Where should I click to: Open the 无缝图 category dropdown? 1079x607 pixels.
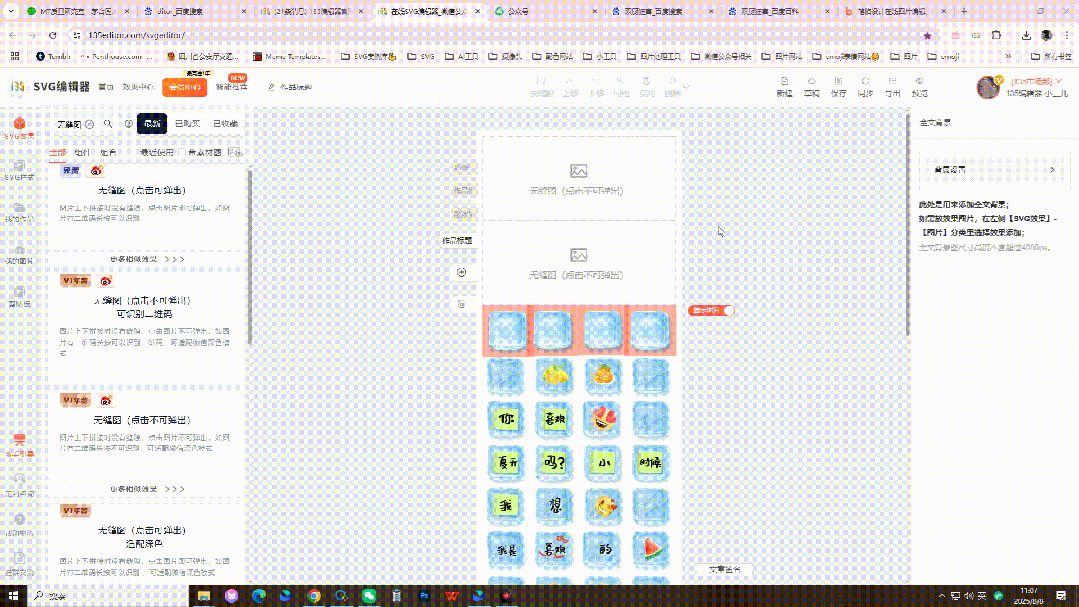pyautogui.click(x=76, y=125)
